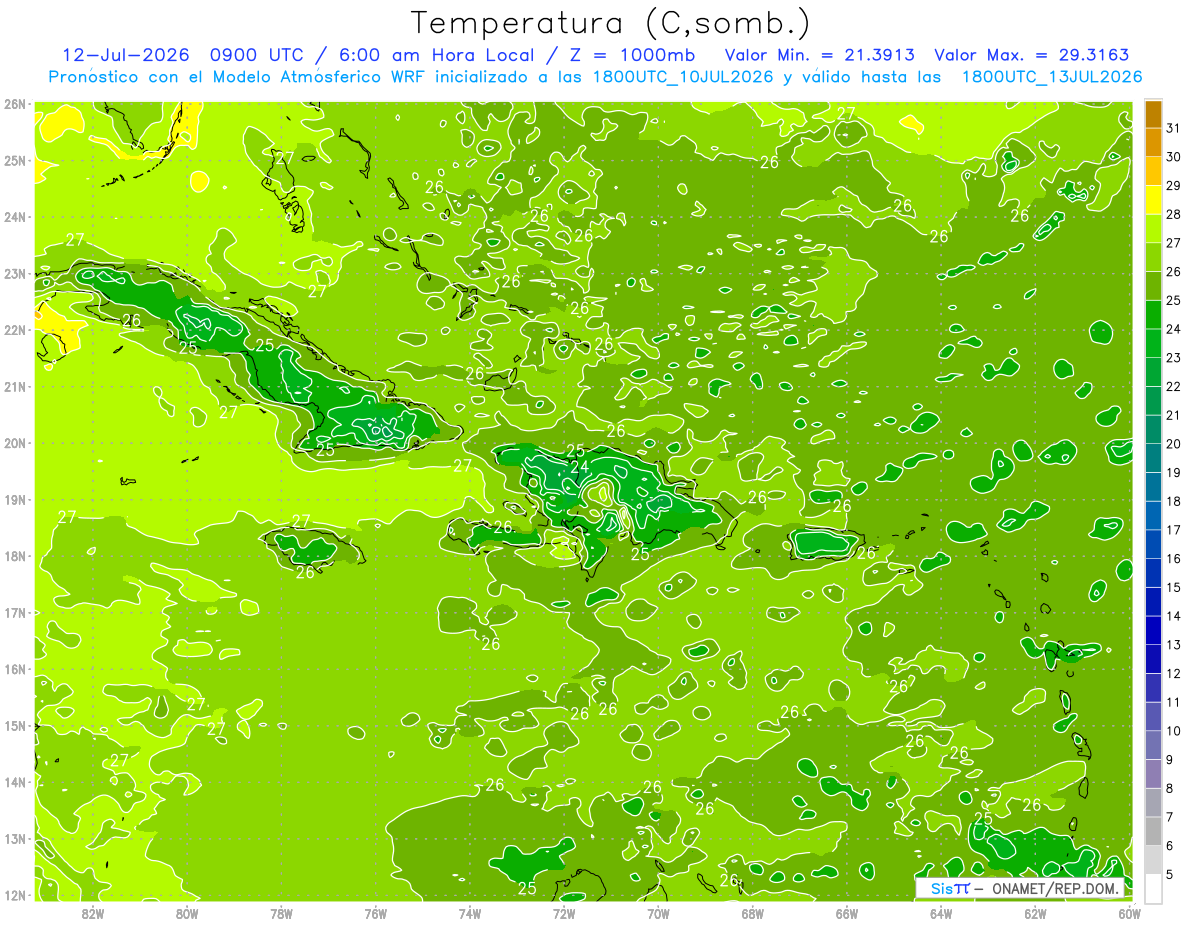
Task: Click the 60W longitude axis label
Action: point(1129,913)
